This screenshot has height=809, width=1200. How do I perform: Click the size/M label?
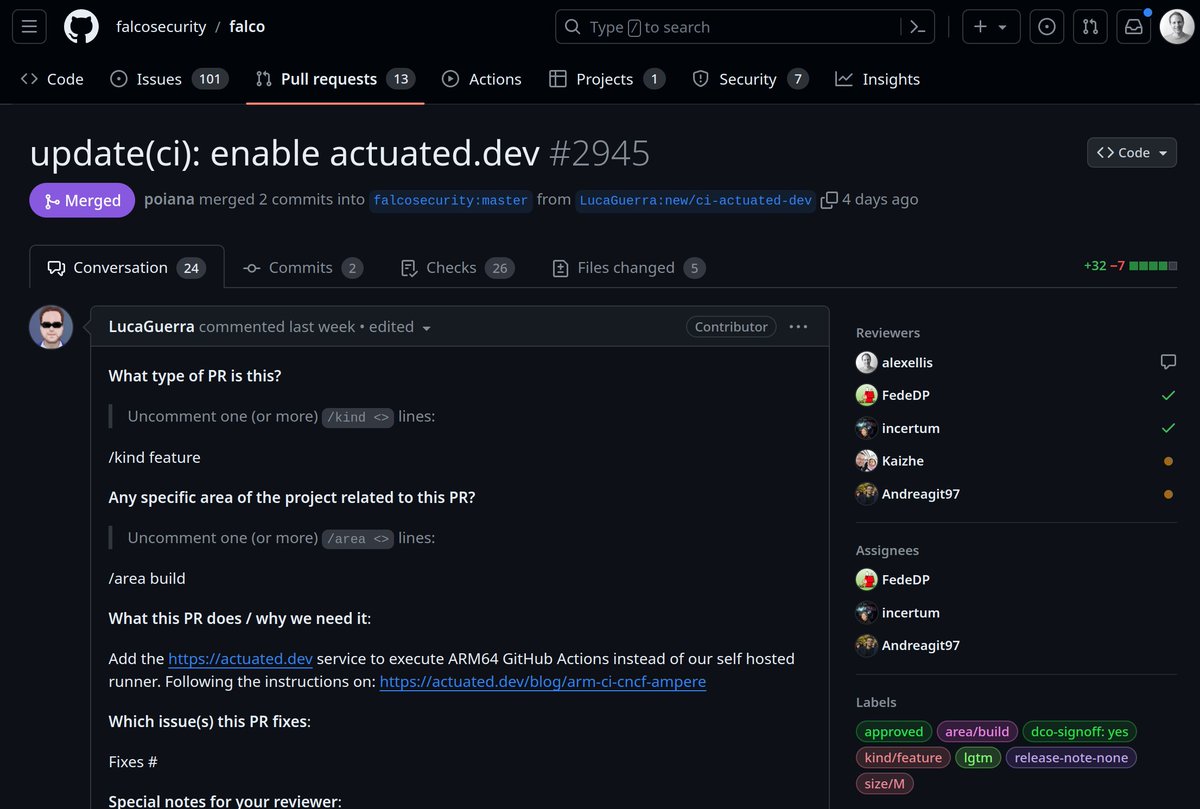point(884,783)
